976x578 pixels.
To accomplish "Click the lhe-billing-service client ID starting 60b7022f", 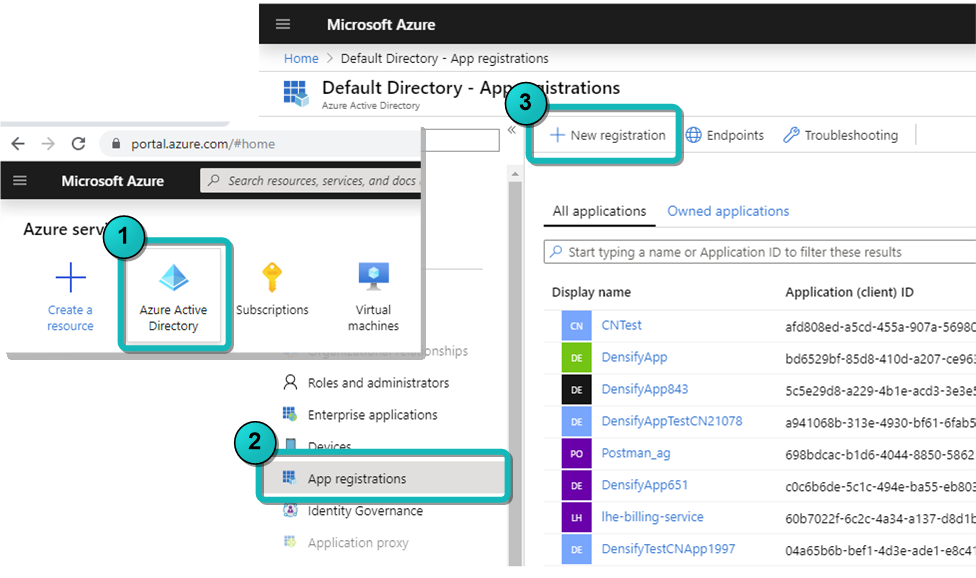I will [x=880, y=518].
